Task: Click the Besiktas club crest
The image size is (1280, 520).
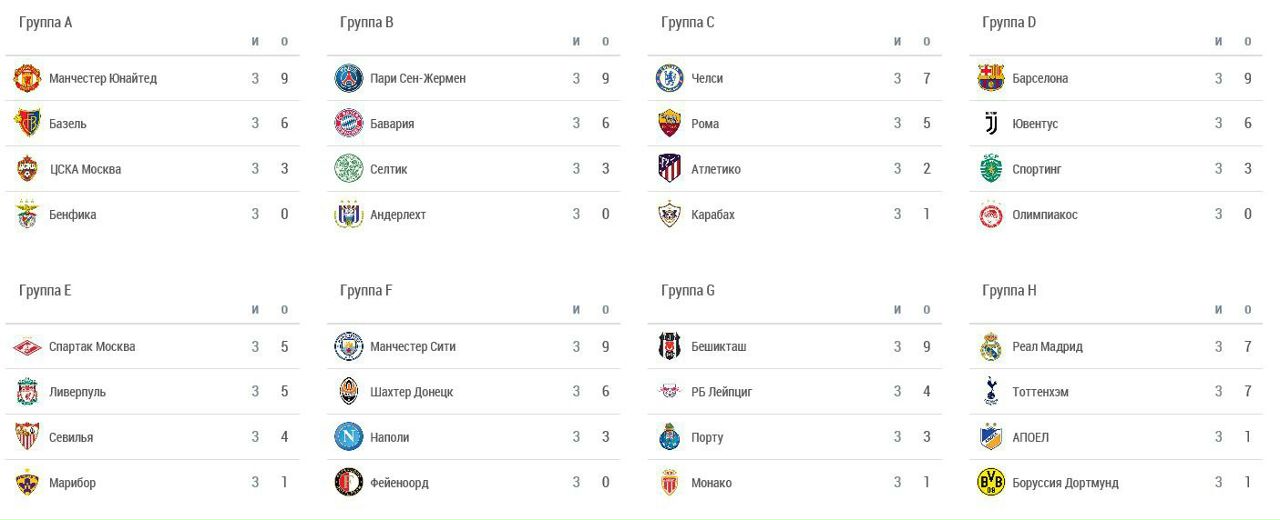Action: click(x=669, y=347)
